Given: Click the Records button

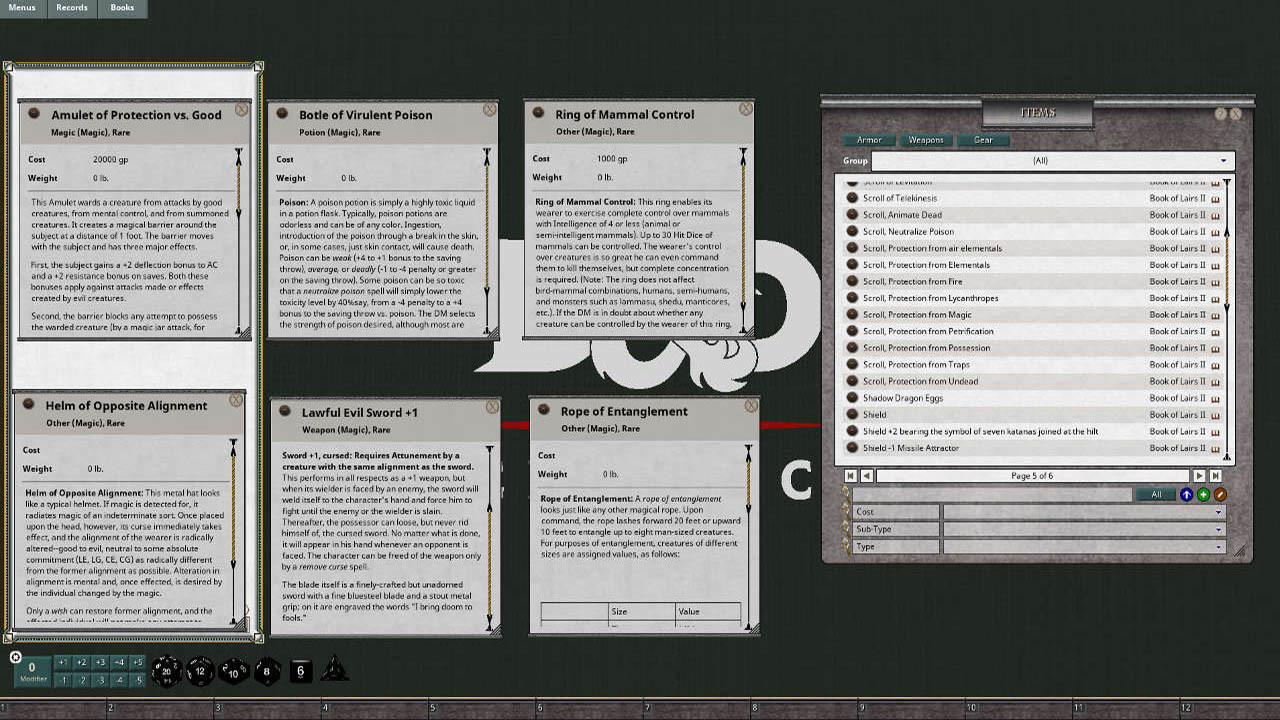Looking at the screenshot, I should pyautogui.click(x=71, y=8).
